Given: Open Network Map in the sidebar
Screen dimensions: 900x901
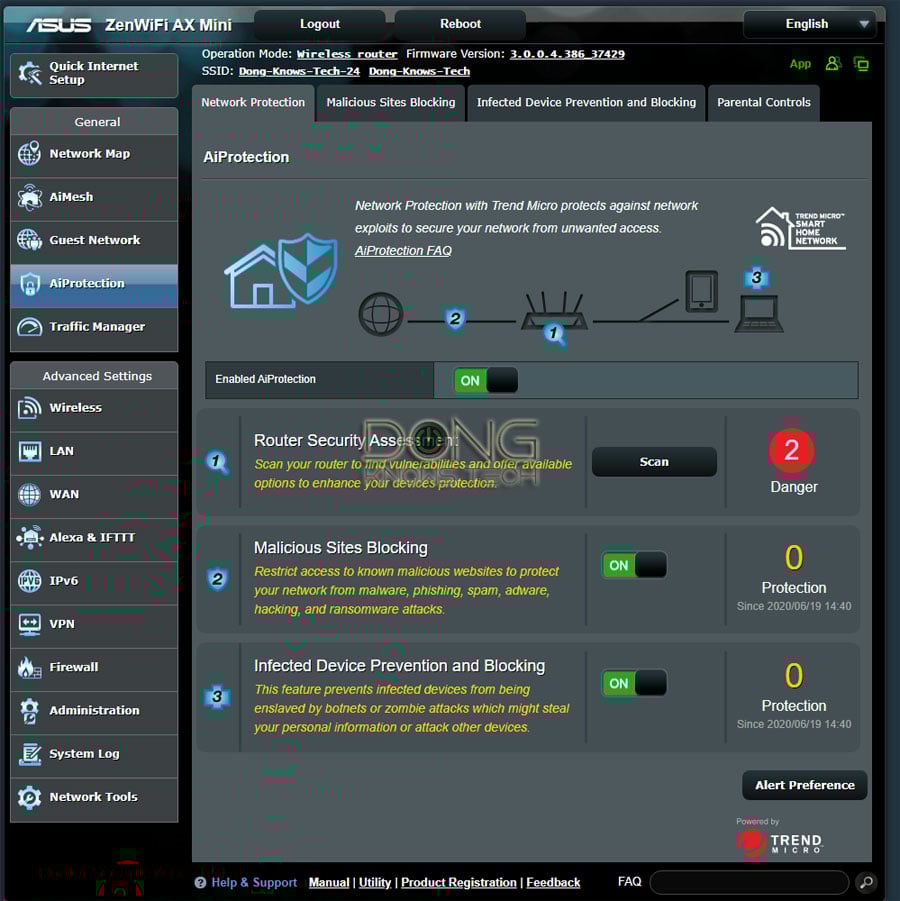Looking at the screenshot, I should [94, 154].
